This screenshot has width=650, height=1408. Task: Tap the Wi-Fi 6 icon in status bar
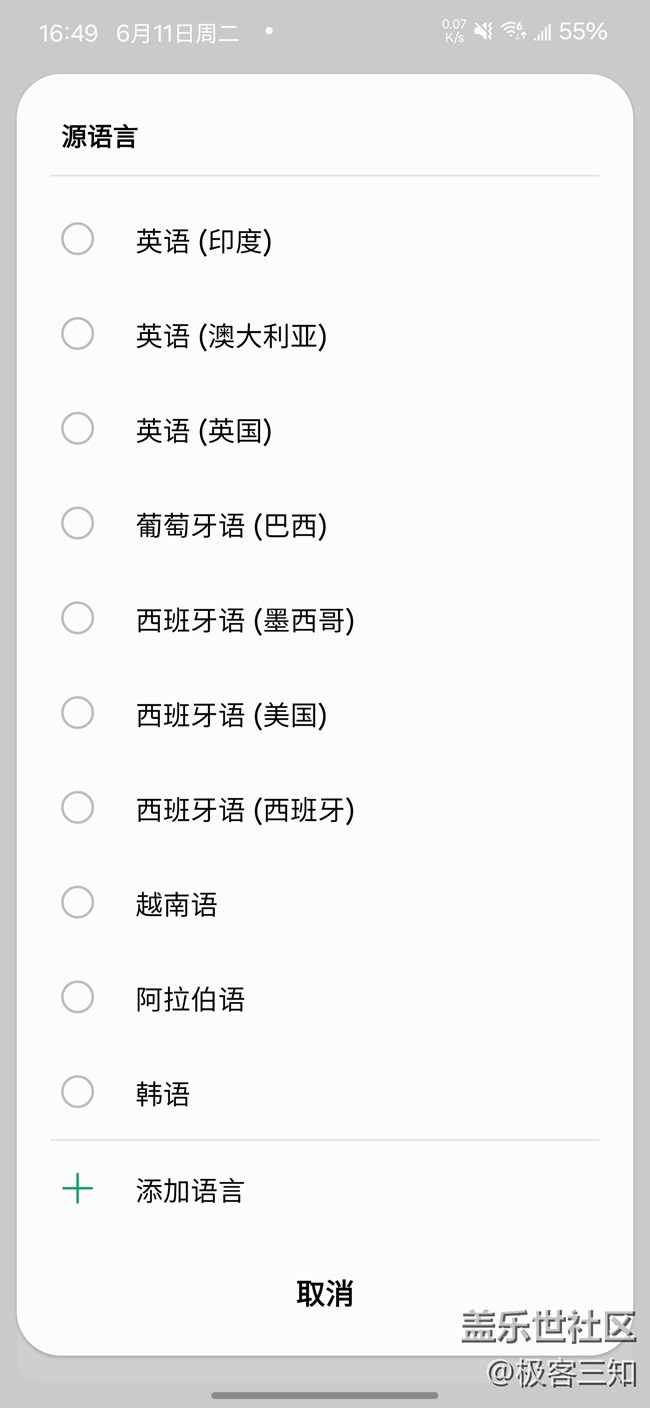point(513,31)
